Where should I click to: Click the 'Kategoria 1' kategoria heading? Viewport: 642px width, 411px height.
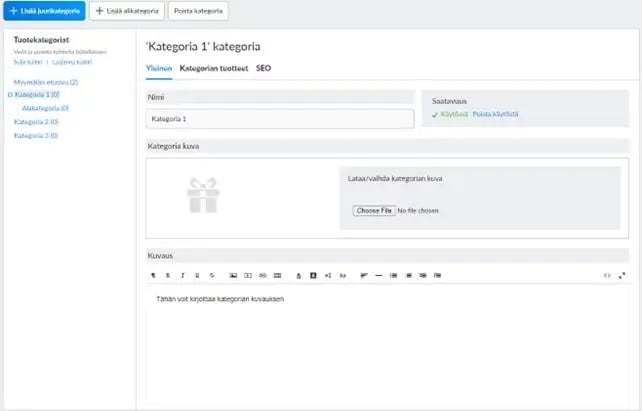(203, 47)
